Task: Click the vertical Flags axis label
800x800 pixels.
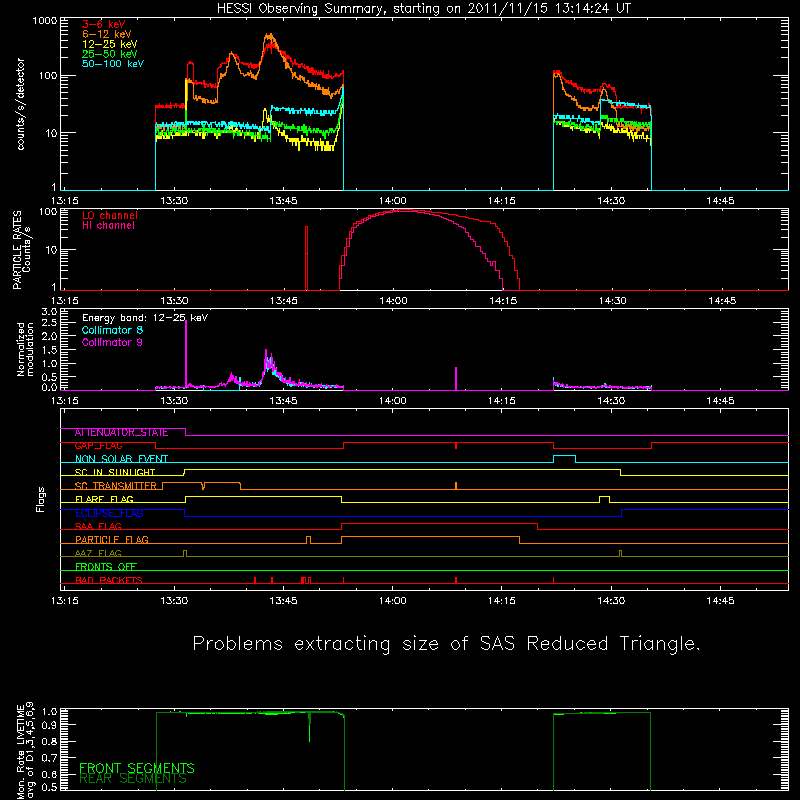Action: pyautogui.click(x=41, y=500)
